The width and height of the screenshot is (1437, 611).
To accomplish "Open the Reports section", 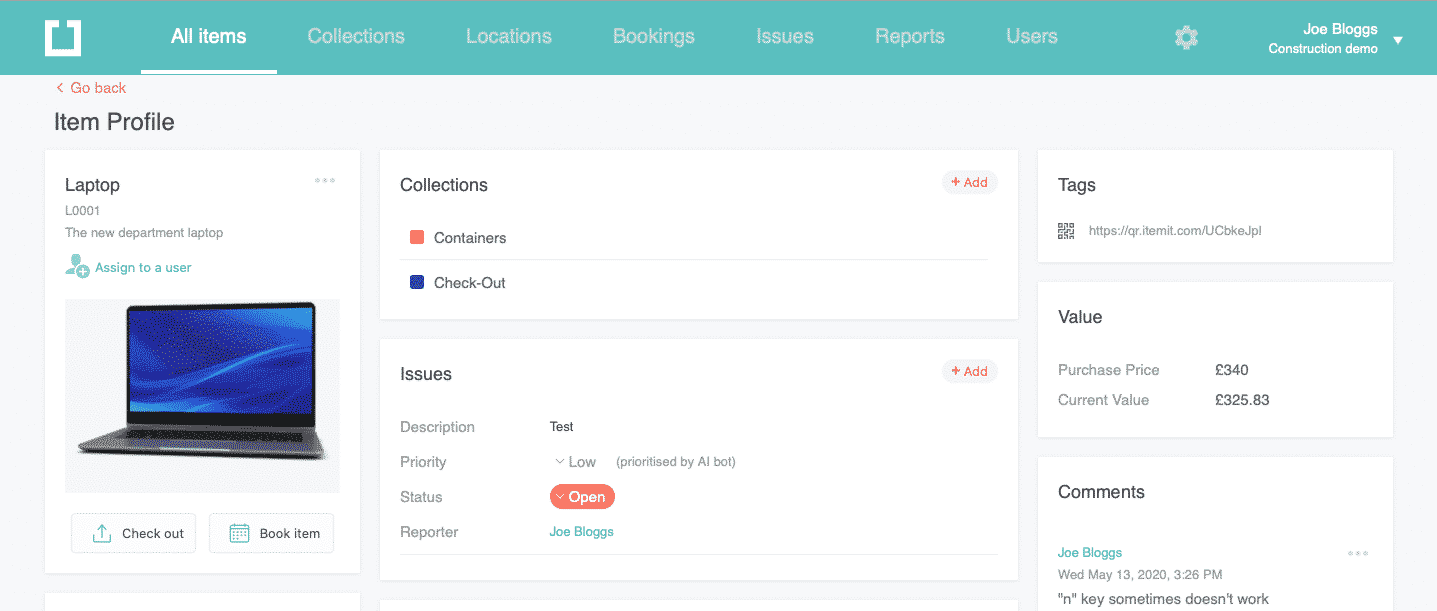I will (909, 36).
